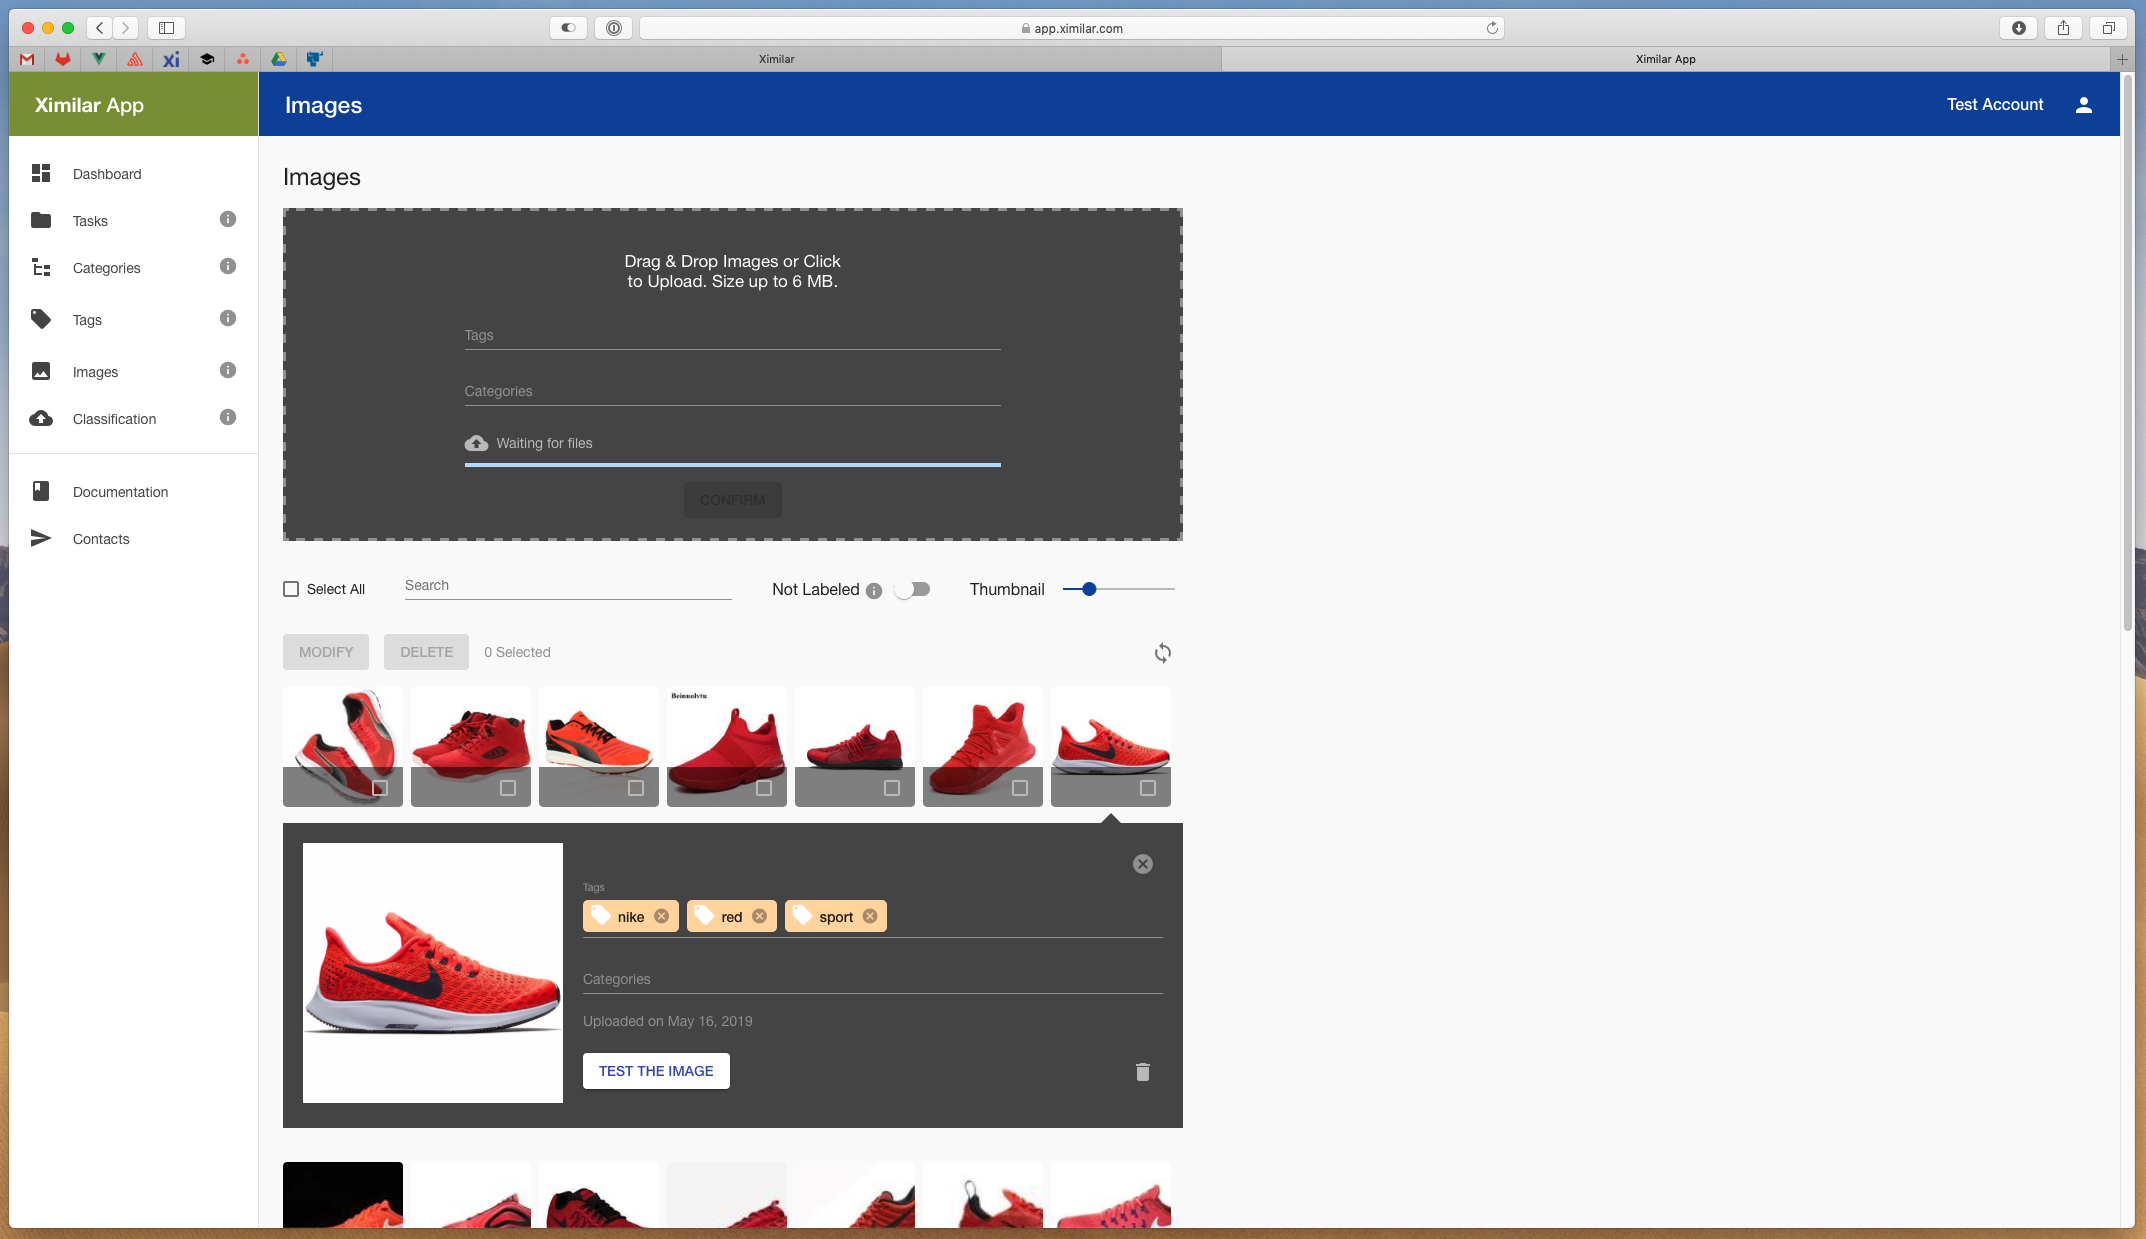The image size is (2146, 1239).
Task: Open Tags field in upload area
Action: point(732,335)
